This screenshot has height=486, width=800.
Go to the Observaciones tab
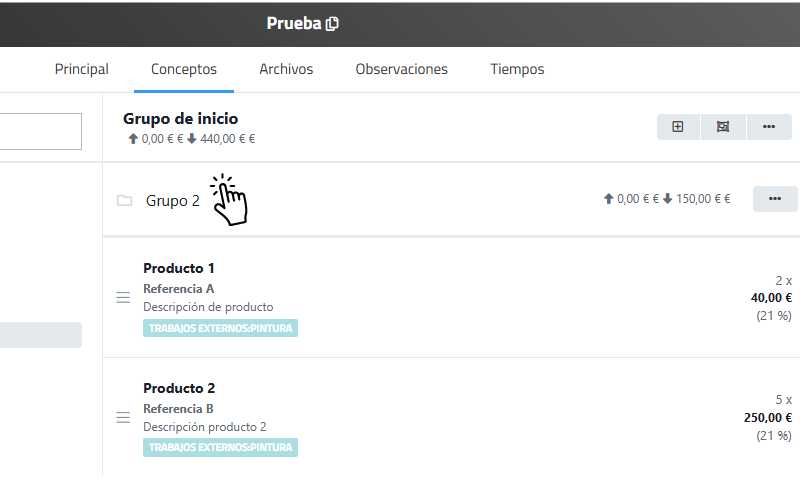coord(401,69)
